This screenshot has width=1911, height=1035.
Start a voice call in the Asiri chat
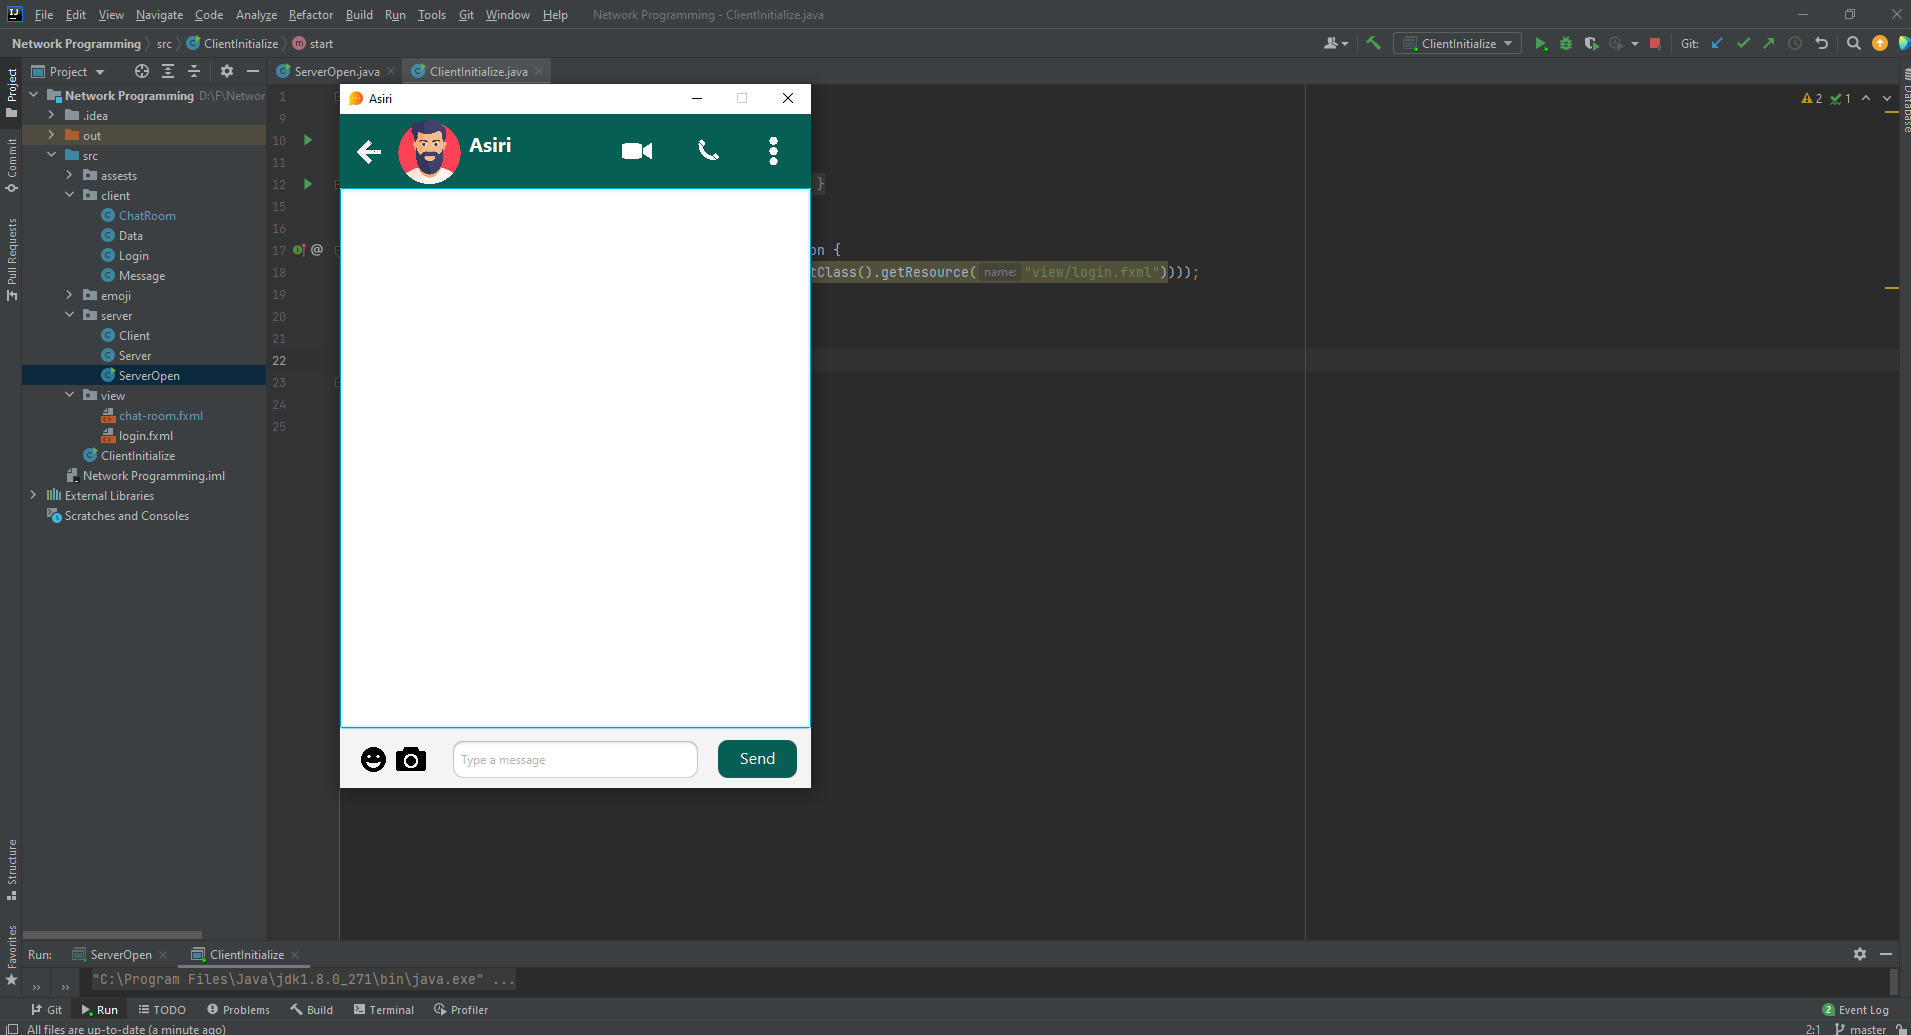click(707, 151)
